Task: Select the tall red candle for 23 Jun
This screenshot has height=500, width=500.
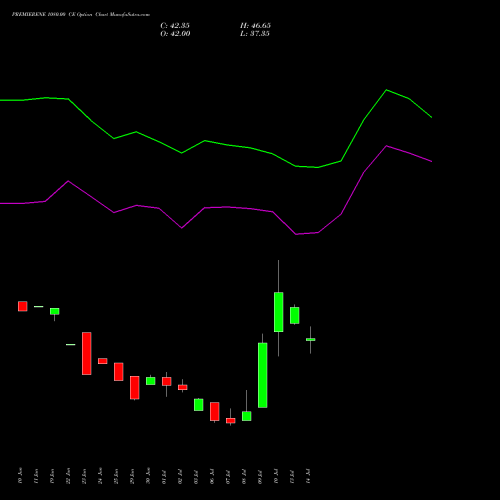Action: 87,353
